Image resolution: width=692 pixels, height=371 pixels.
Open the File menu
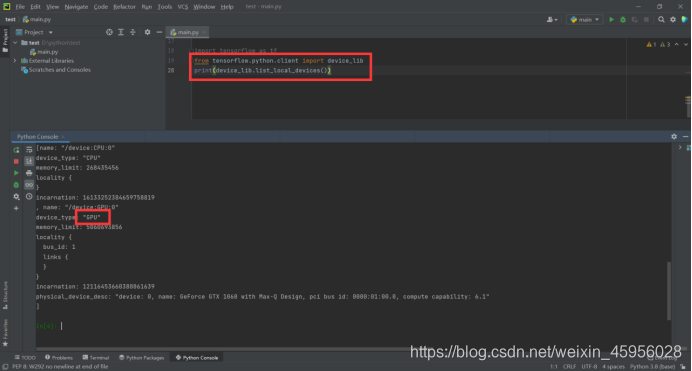tap(20, 7)
